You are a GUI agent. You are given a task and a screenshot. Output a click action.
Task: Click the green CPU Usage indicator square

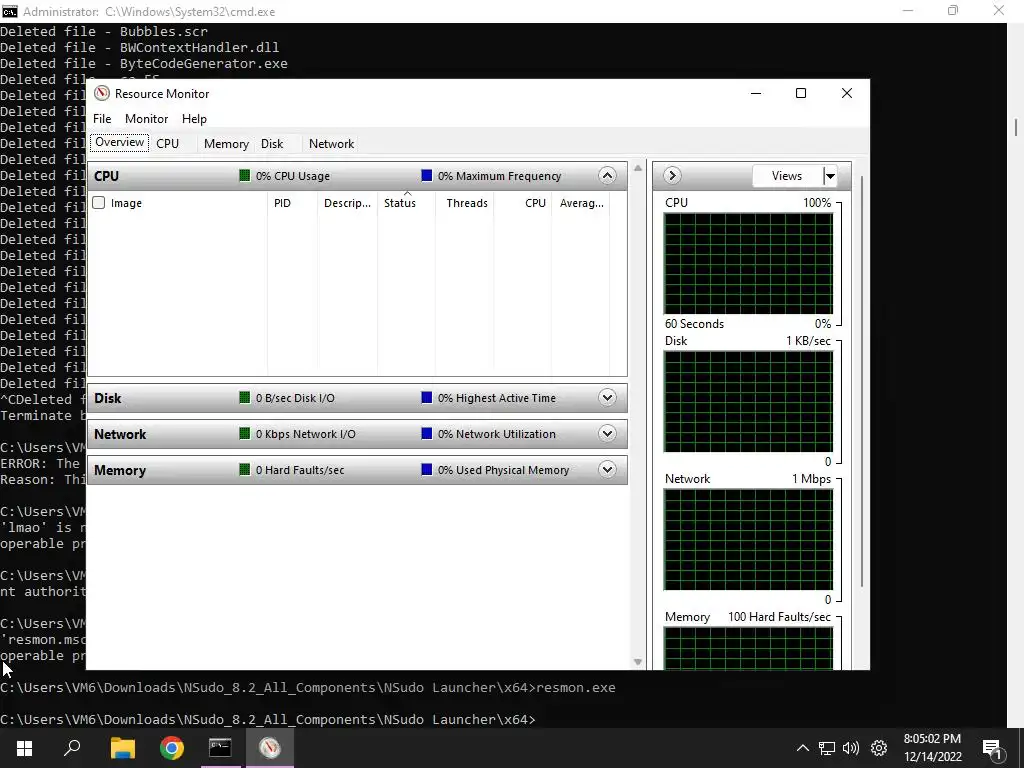point(245,176)
